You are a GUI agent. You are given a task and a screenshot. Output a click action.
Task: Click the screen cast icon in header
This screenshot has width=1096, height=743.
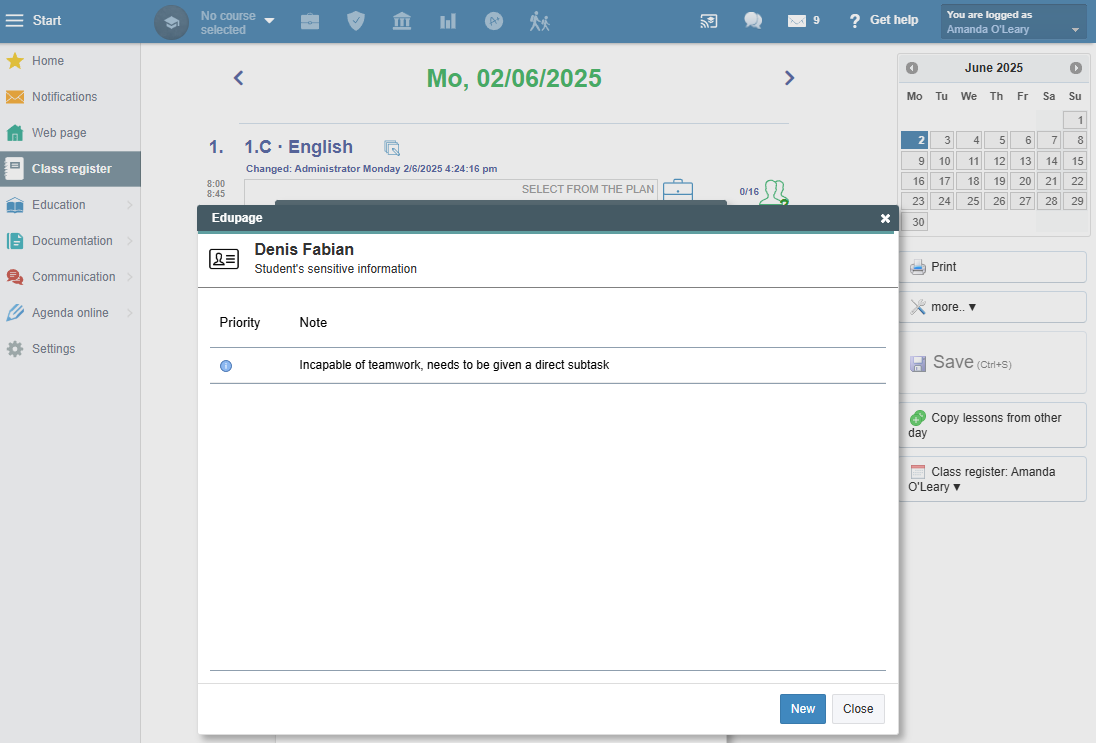click(708, 21)
